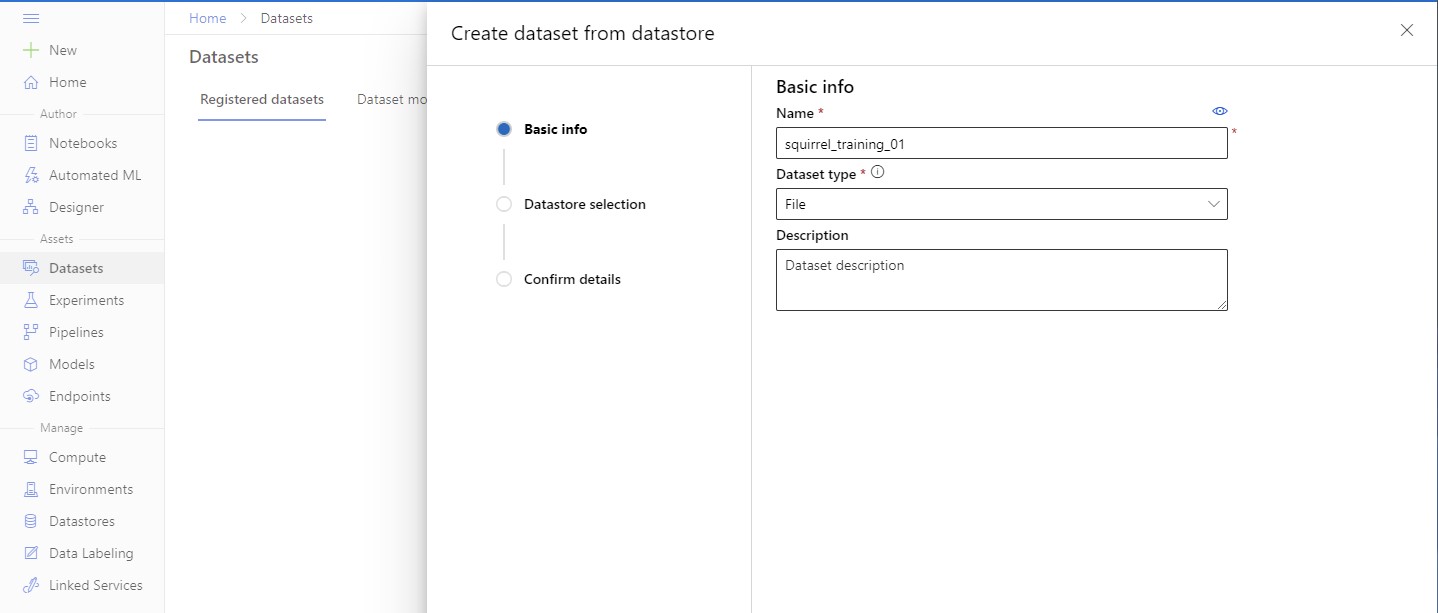The width and height of the screenshot is (1438, 613).
Task: Select the Datastore selection step circle
Action: (x=504, y=204)
